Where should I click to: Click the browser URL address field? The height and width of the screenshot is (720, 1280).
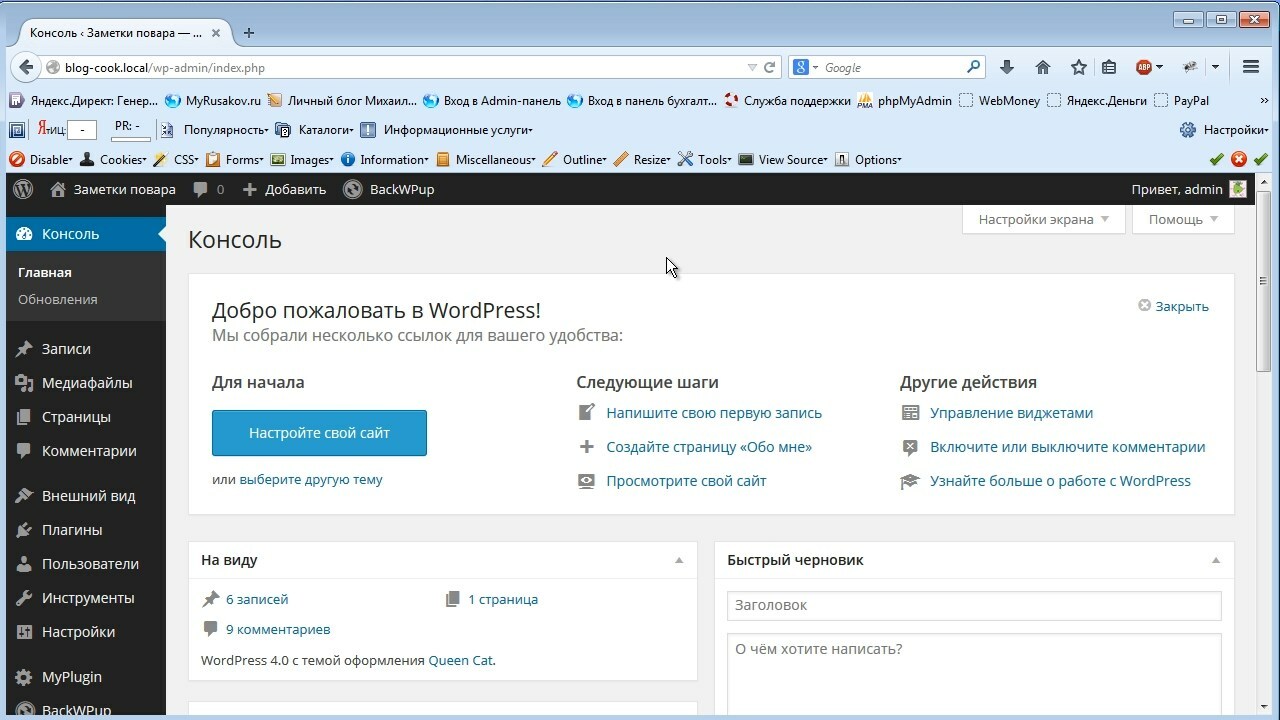click(x=400, y=67)
